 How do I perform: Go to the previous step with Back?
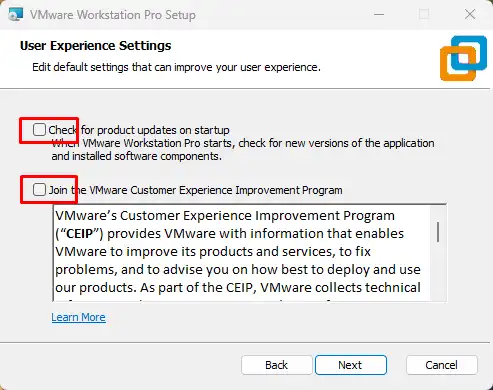point(277,365)
